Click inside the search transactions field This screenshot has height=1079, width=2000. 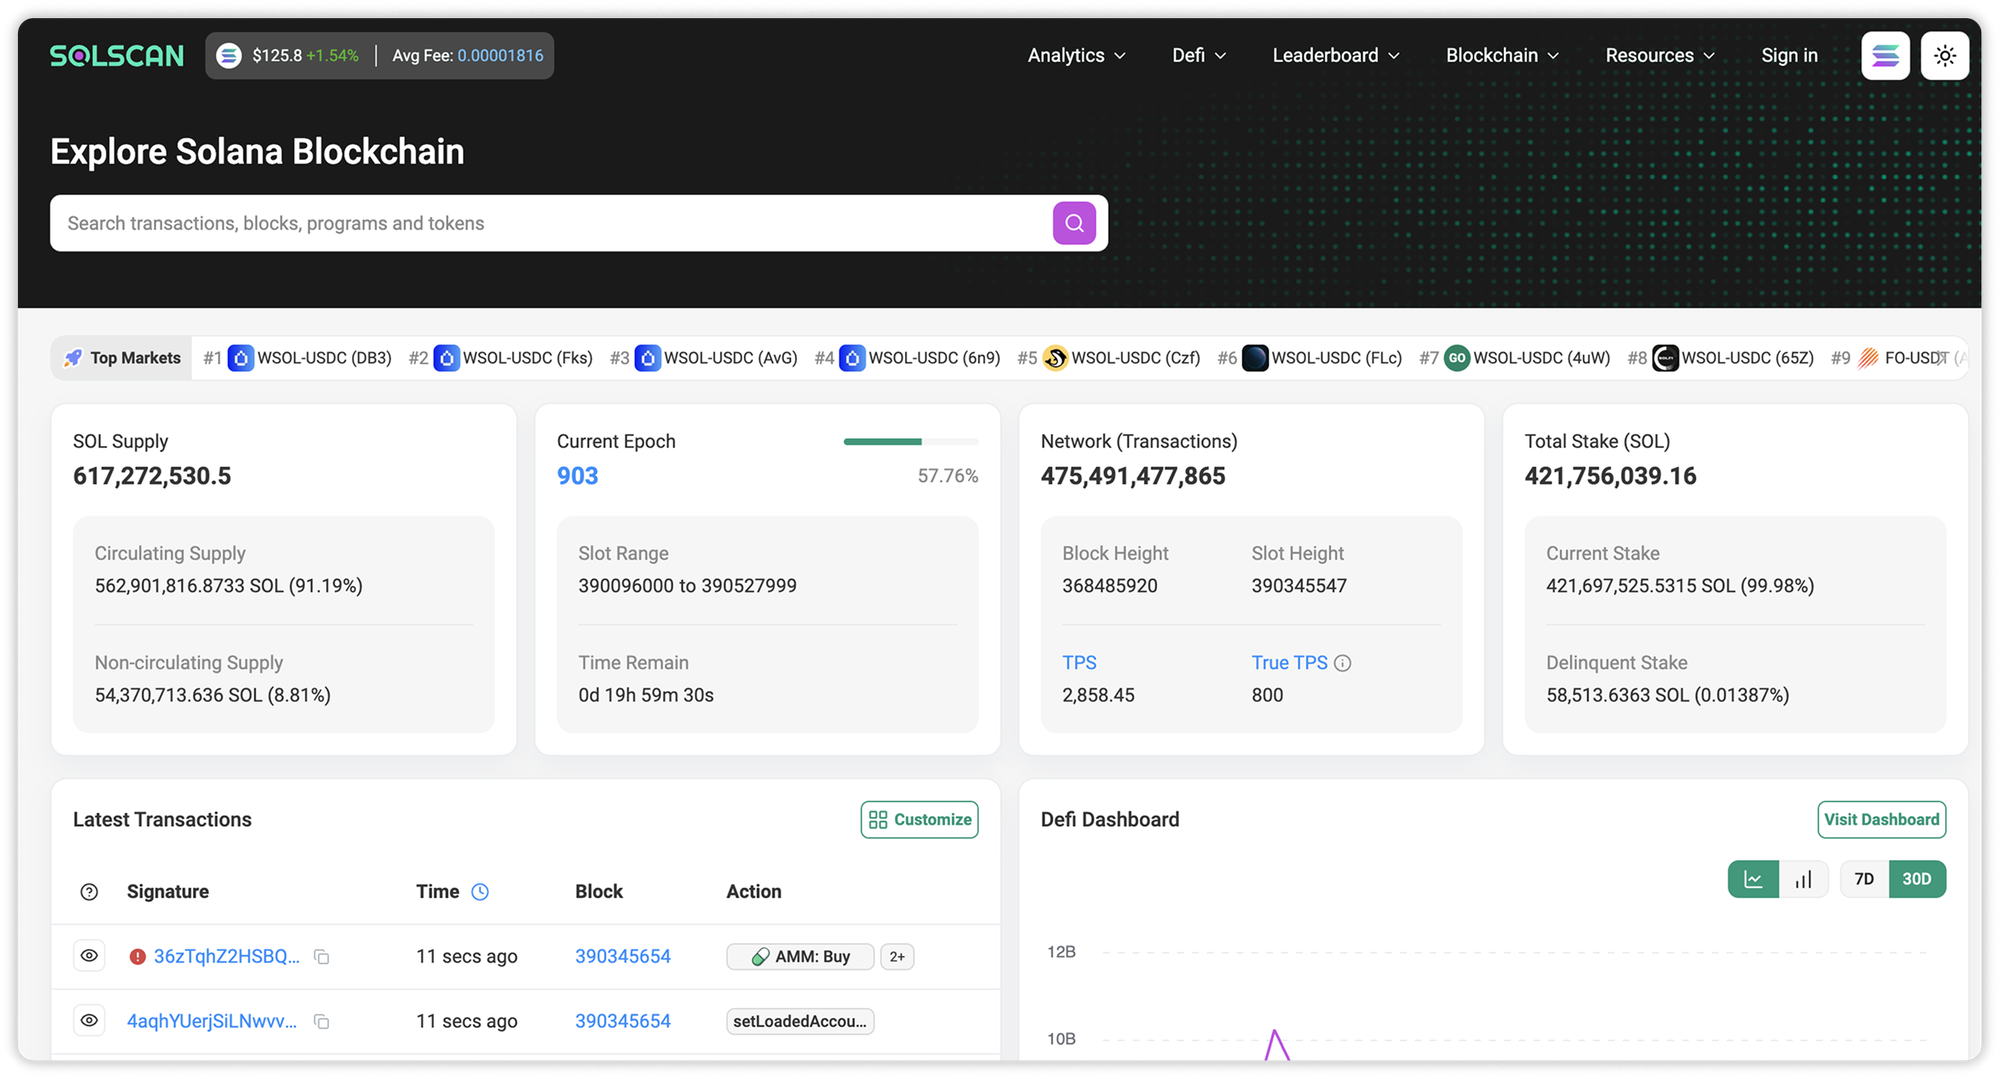point(500,222)
